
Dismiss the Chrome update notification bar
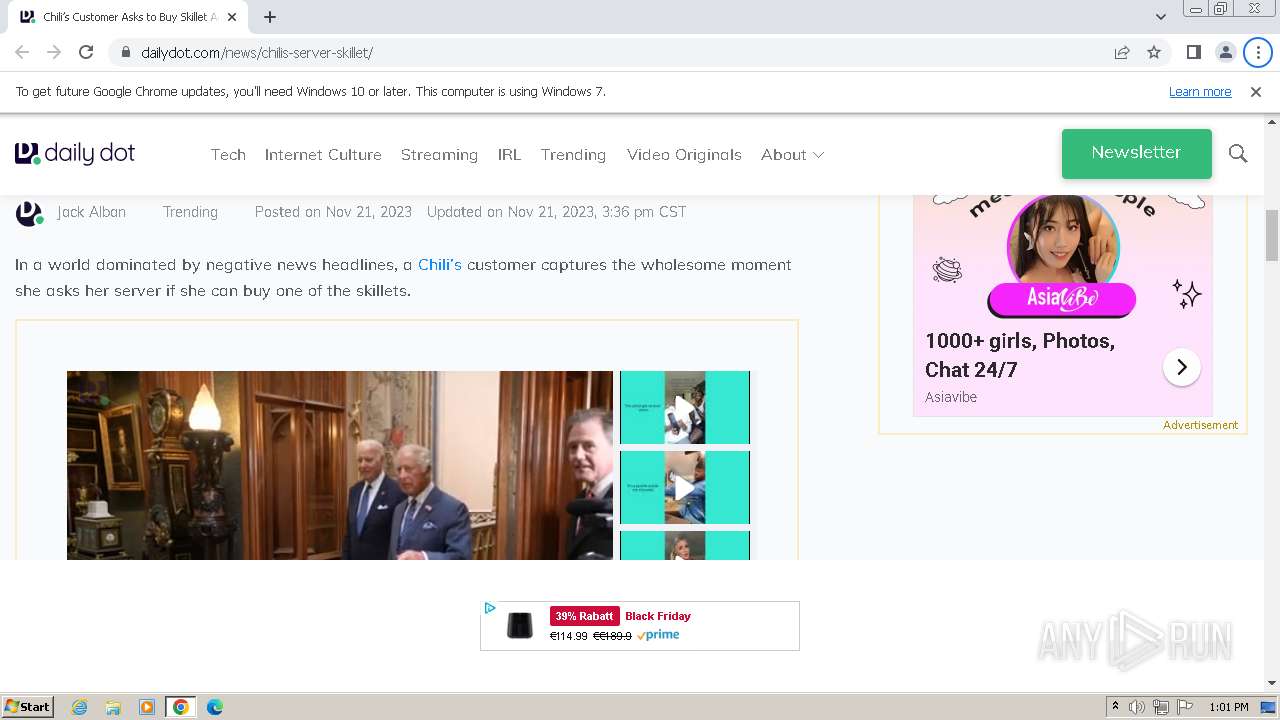(x=1256, y=91)
